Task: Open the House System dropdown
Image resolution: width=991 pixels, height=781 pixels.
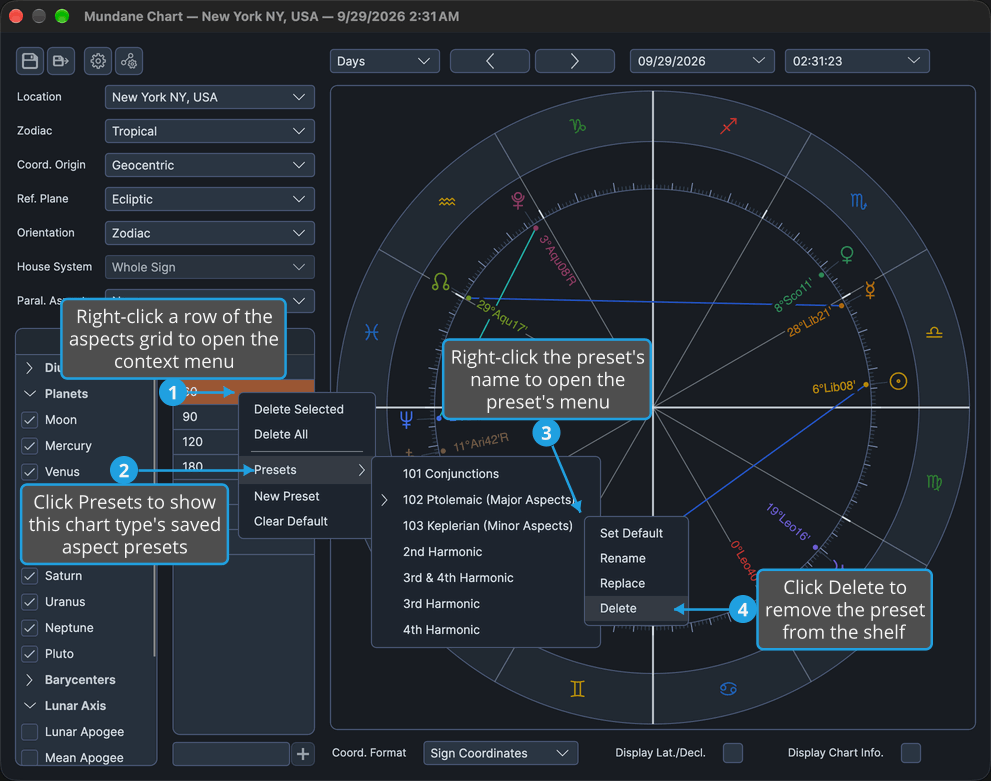Action: coord(210,268)
